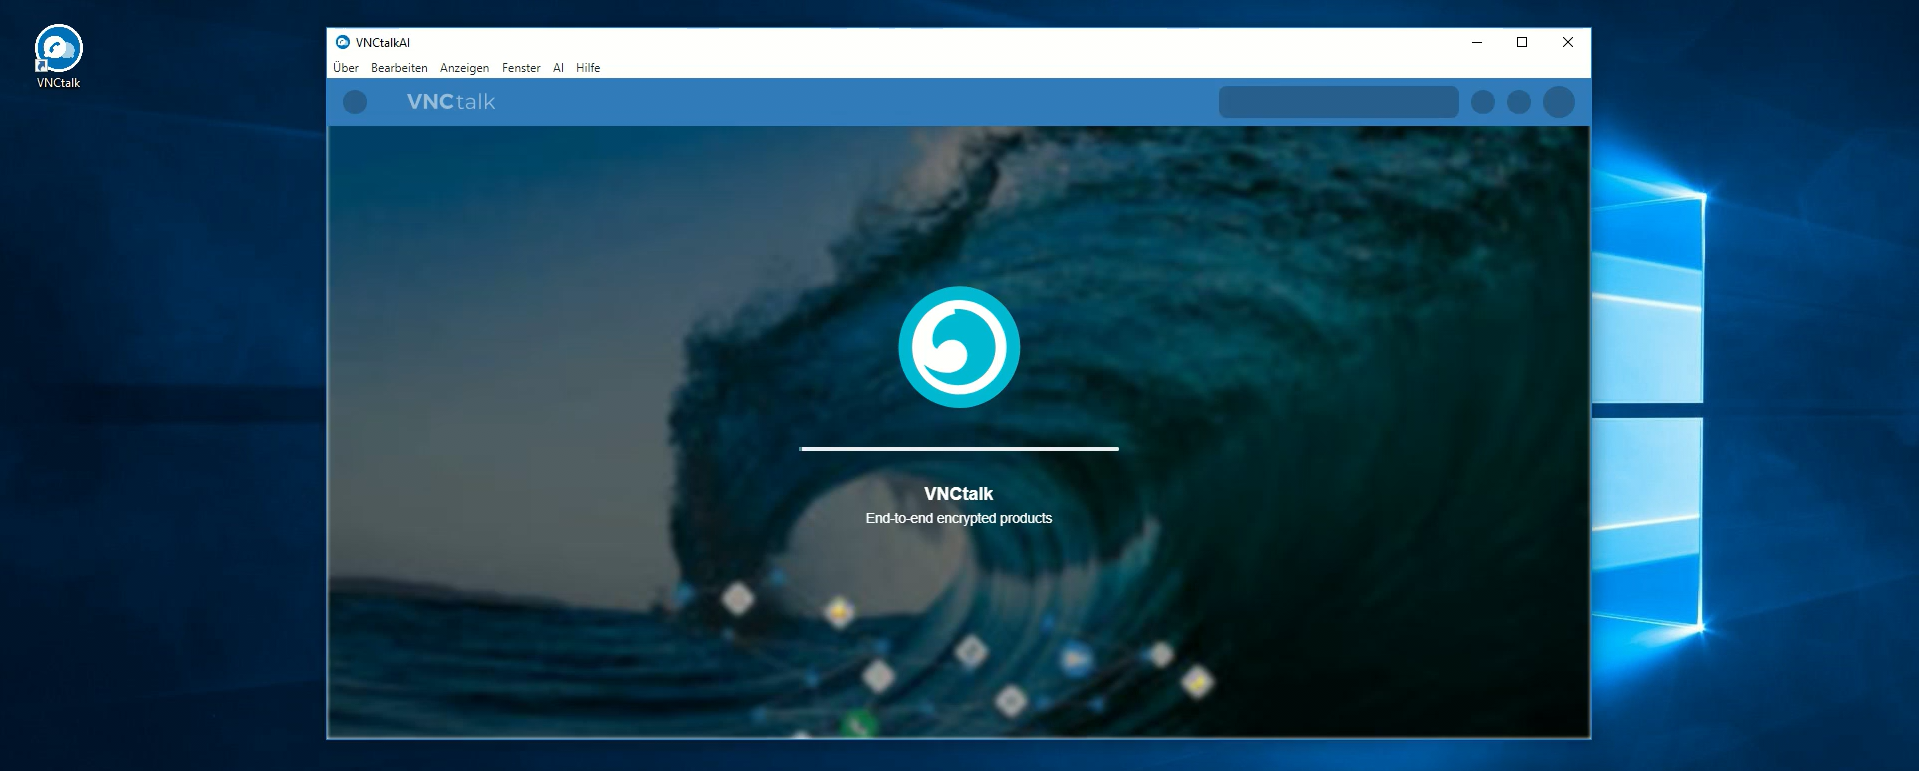Click the VNCtalk logo in blue header

coord(450,102)
